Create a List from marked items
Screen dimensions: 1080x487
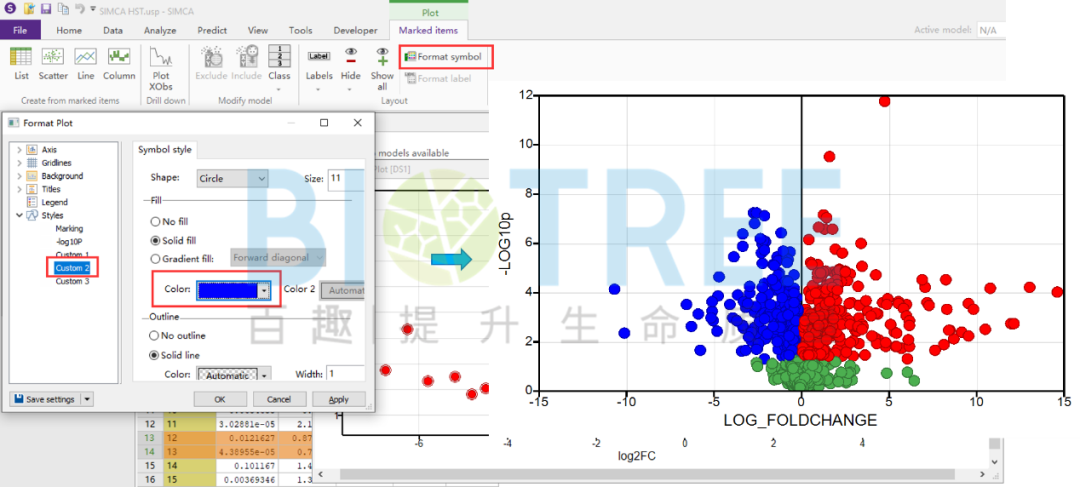pyautogui.click(x=21, y=62)
